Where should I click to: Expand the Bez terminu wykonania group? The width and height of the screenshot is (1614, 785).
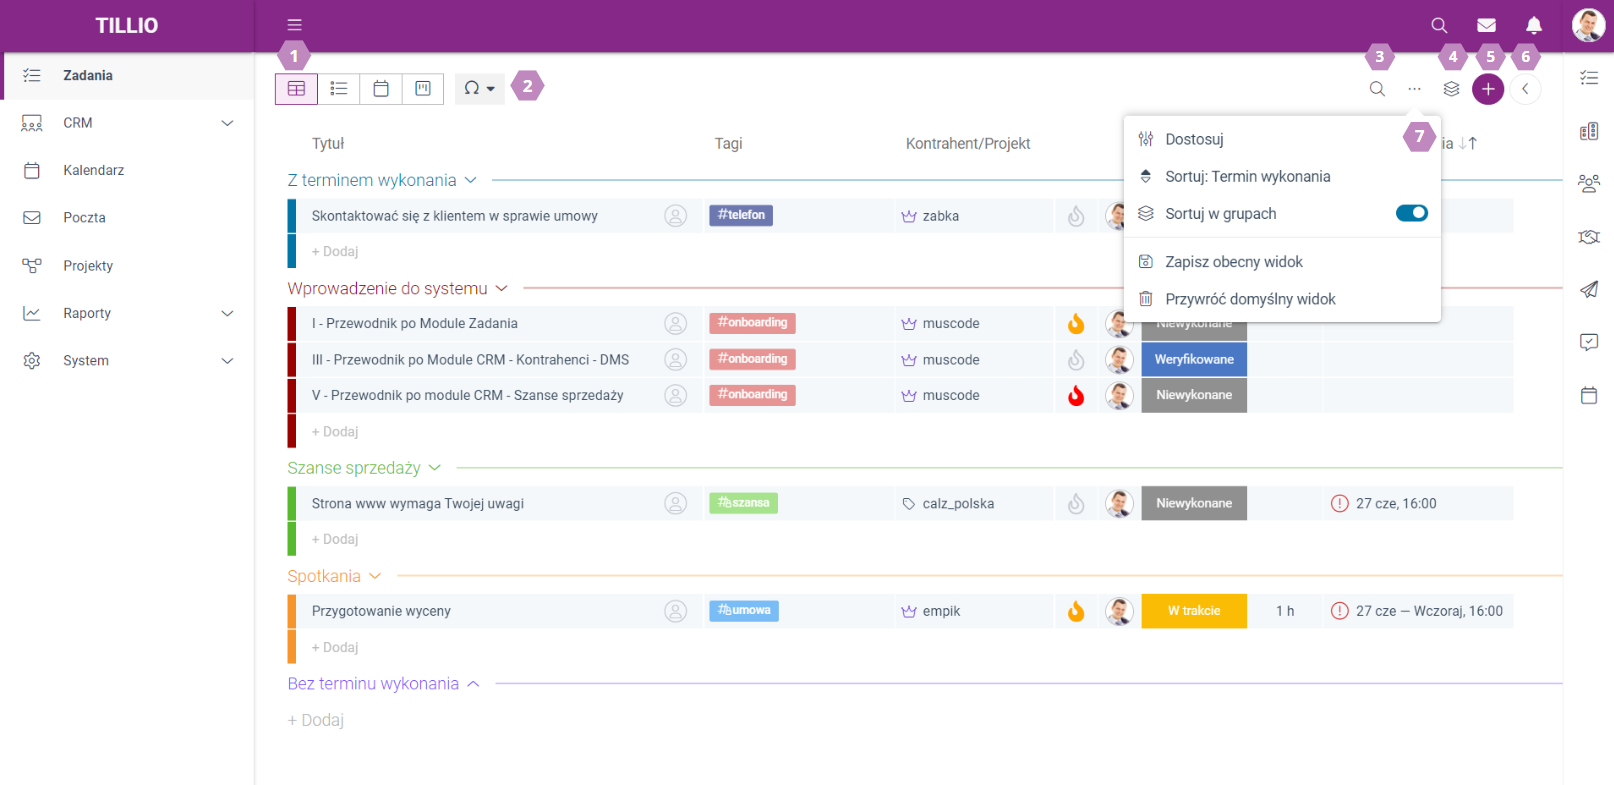pyautogui.click(x=474, y=684)
